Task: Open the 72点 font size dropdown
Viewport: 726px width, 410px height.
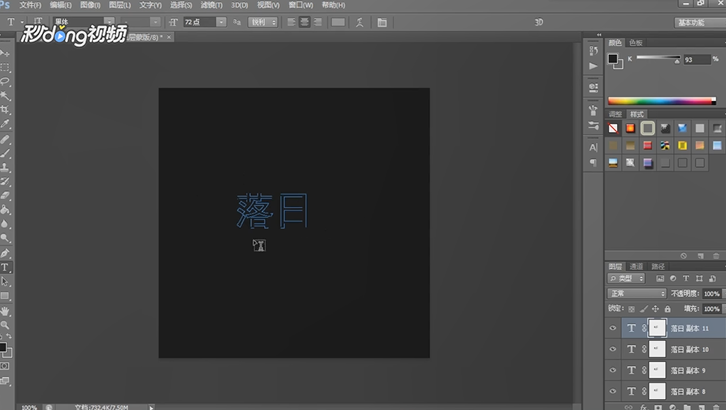Action: (221, 22)
